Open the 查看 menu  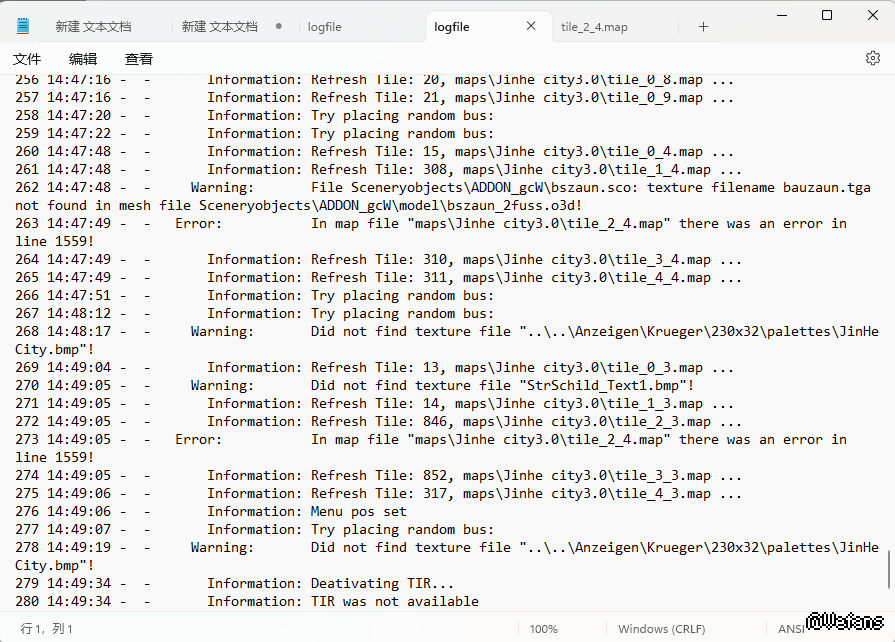click(139, 59)
